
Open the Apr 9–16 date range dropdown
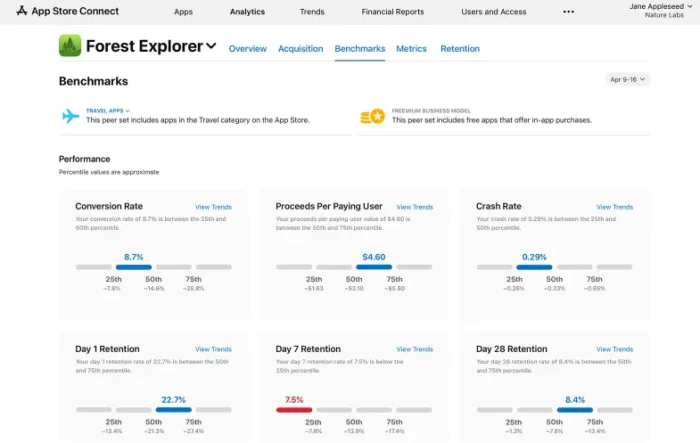627,79
